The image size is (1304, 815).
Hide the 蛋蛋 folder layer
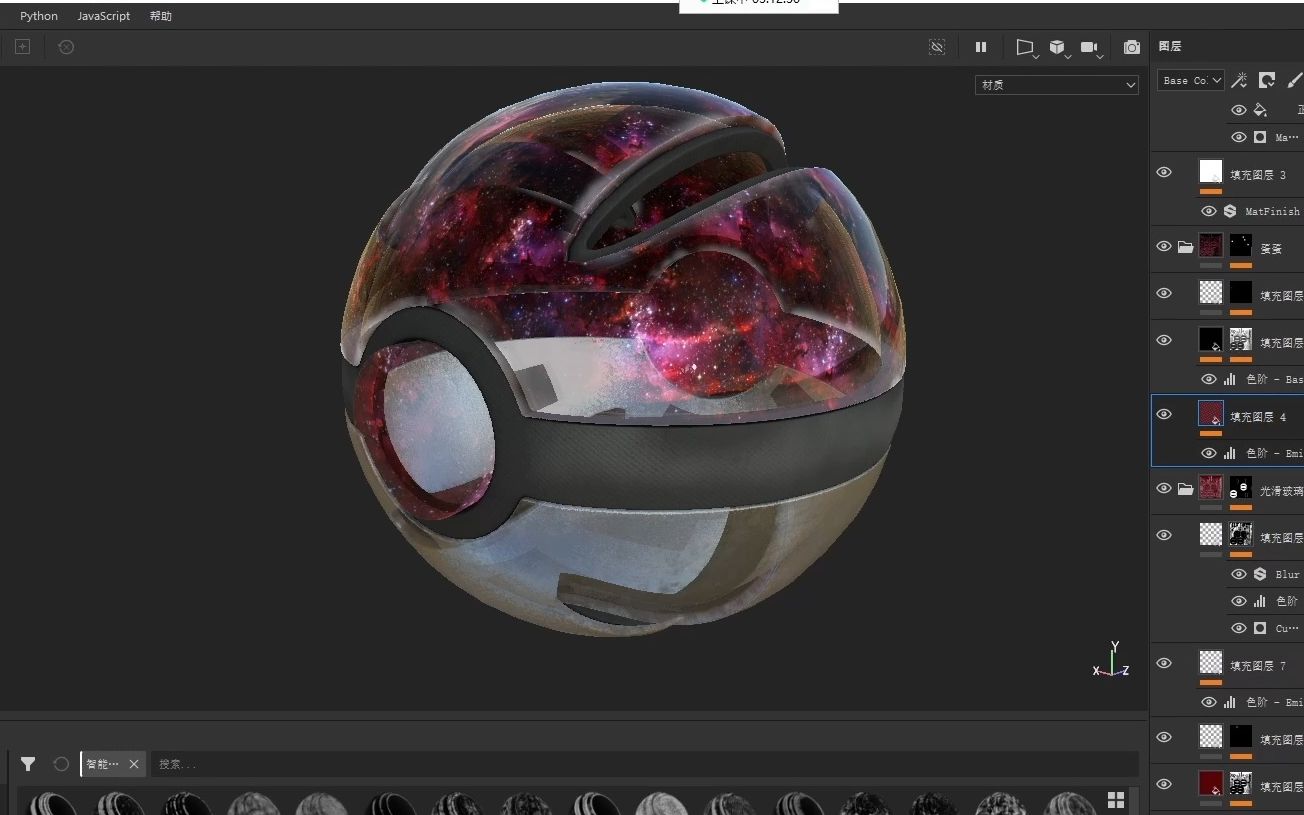(1164, 247)
